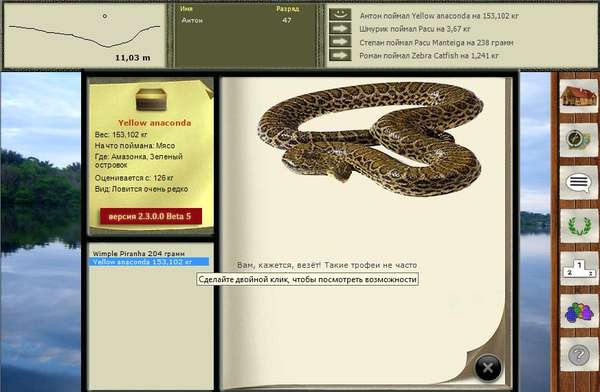
Task: Click the depth reading 11,03 m
Action: click(x=133, y=58)
